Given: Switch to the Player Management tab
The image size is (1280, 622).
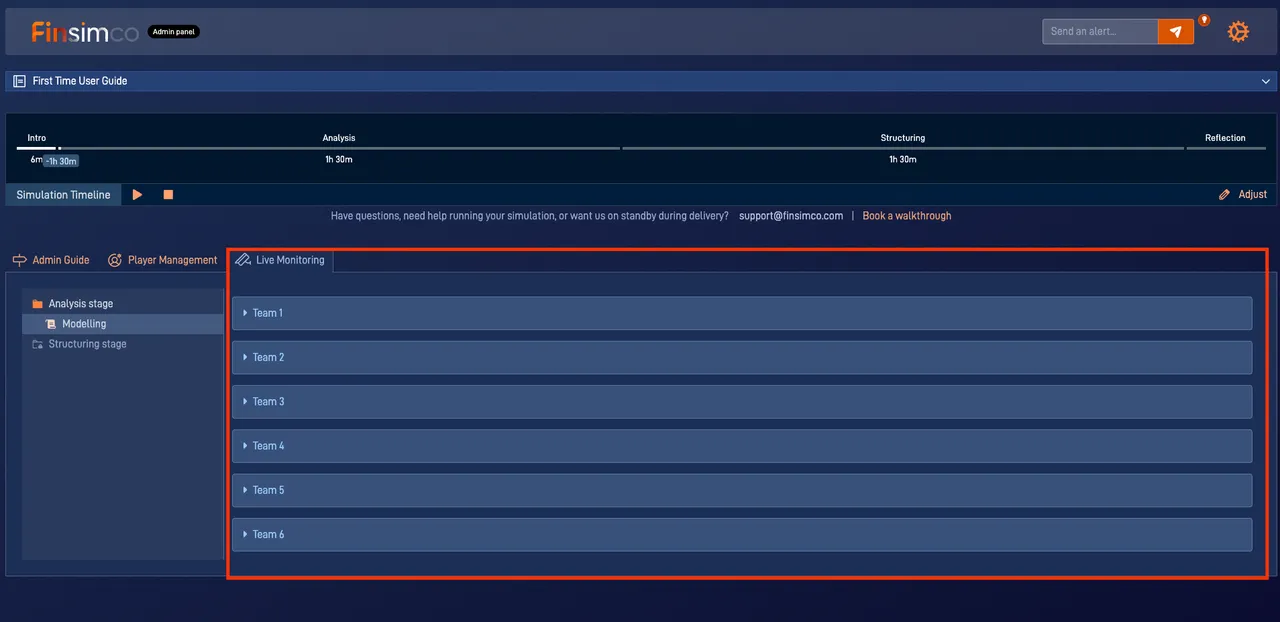Looking at the screenshot, I should [x=162, y=260].
